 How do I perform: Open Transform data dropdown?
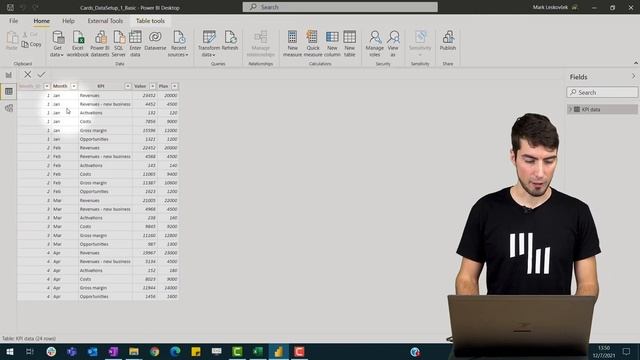(x=209, y=43)
